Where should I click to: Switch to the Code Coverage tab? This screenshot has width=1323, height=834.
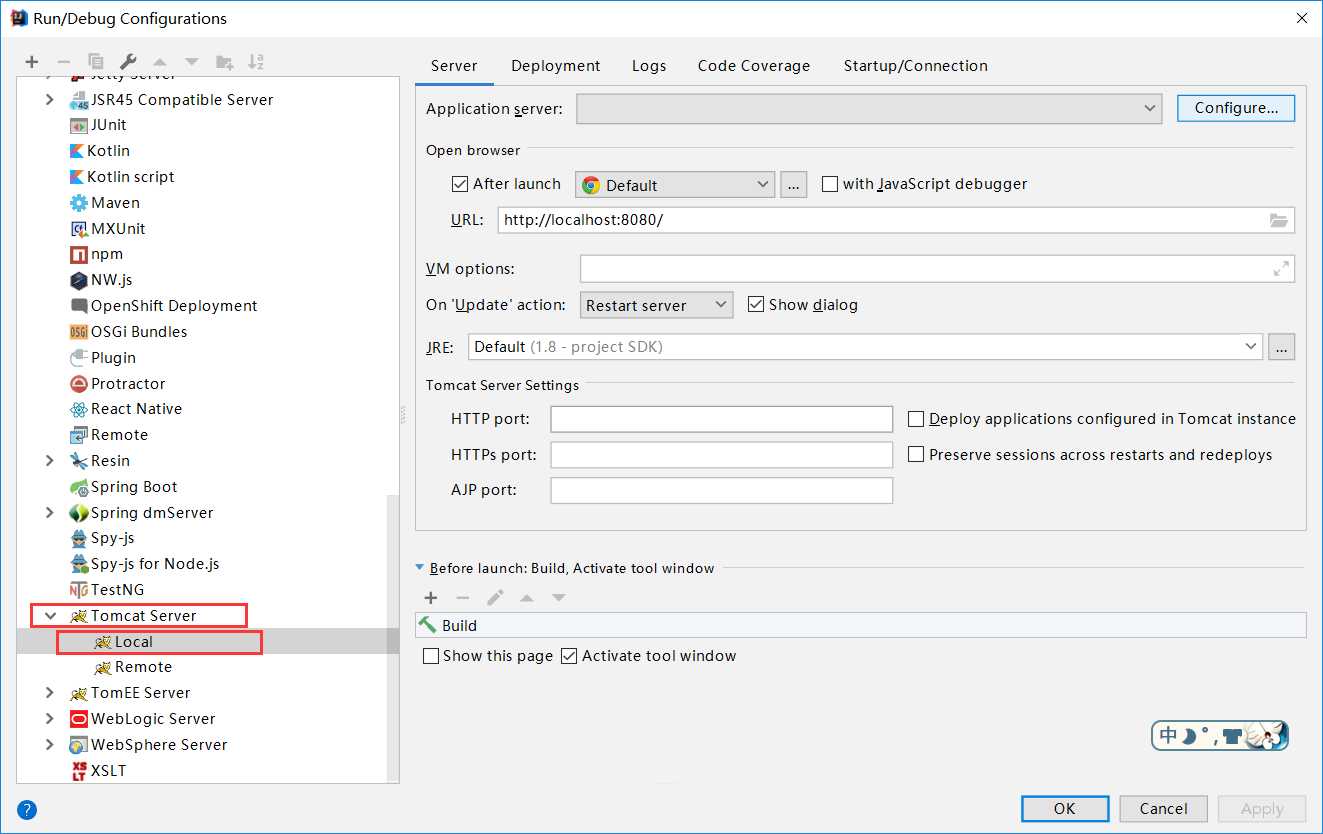tap(754, 66)
